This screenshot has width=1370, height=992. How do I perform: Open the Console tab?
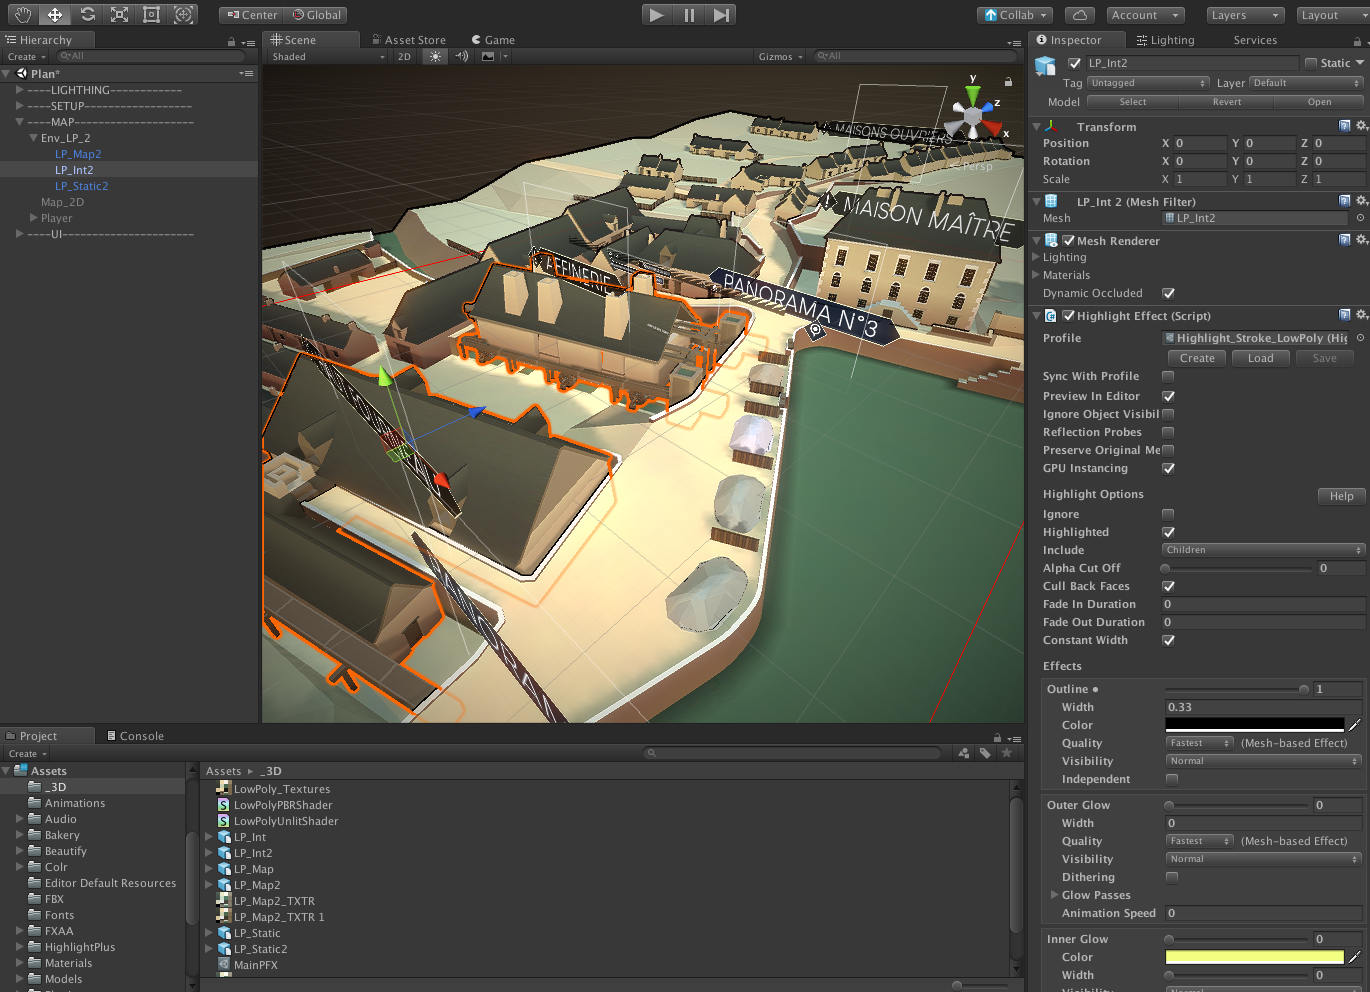(135, 736)
